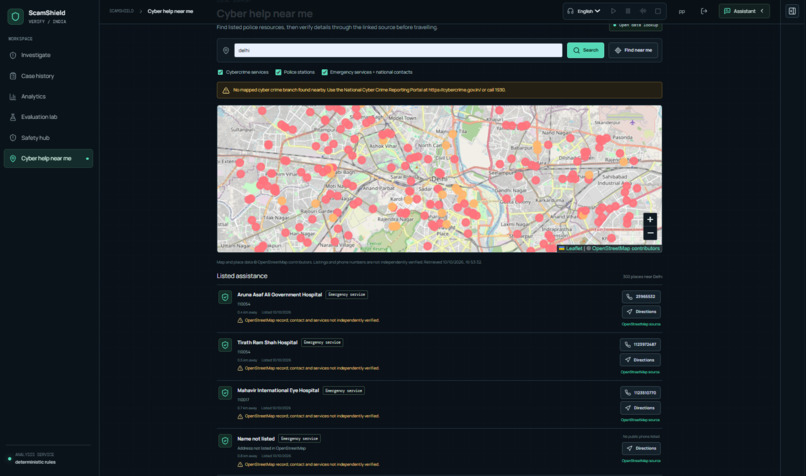Click warning icon under Mahavir Eye Hospital listing
The height and width of the screenshot is (476, 806).
(240, 416)
